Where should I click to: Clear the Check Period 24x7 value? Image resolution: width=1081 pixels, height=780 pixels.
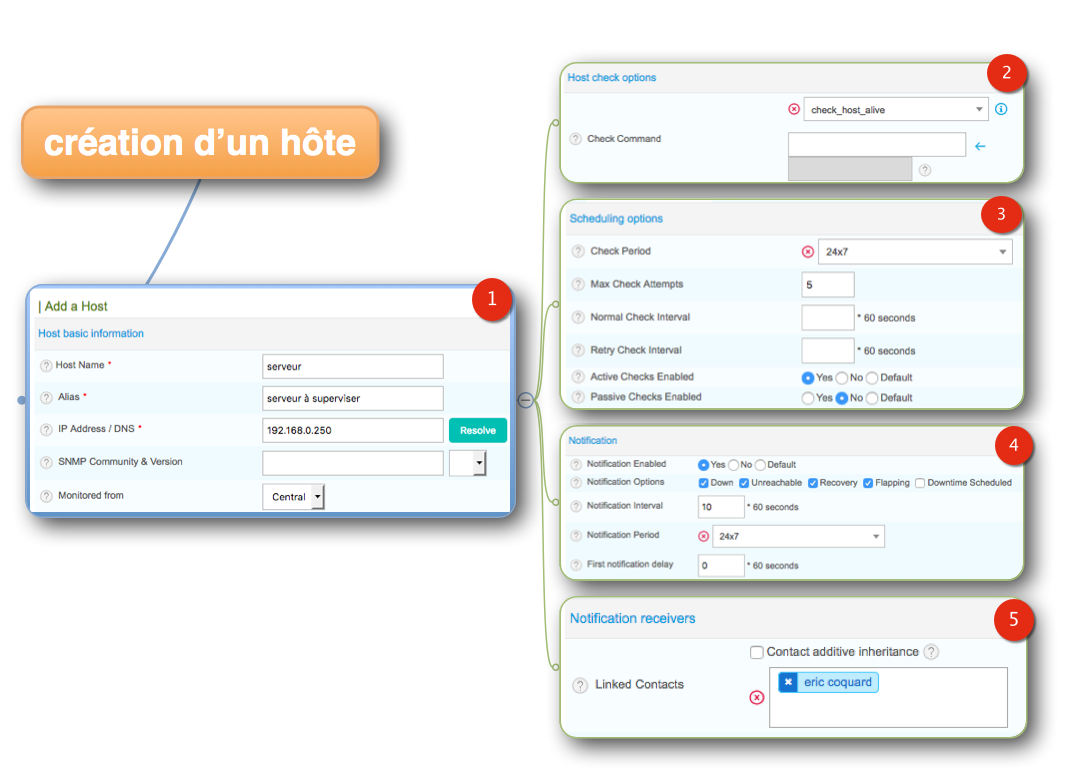coord(808,252)
